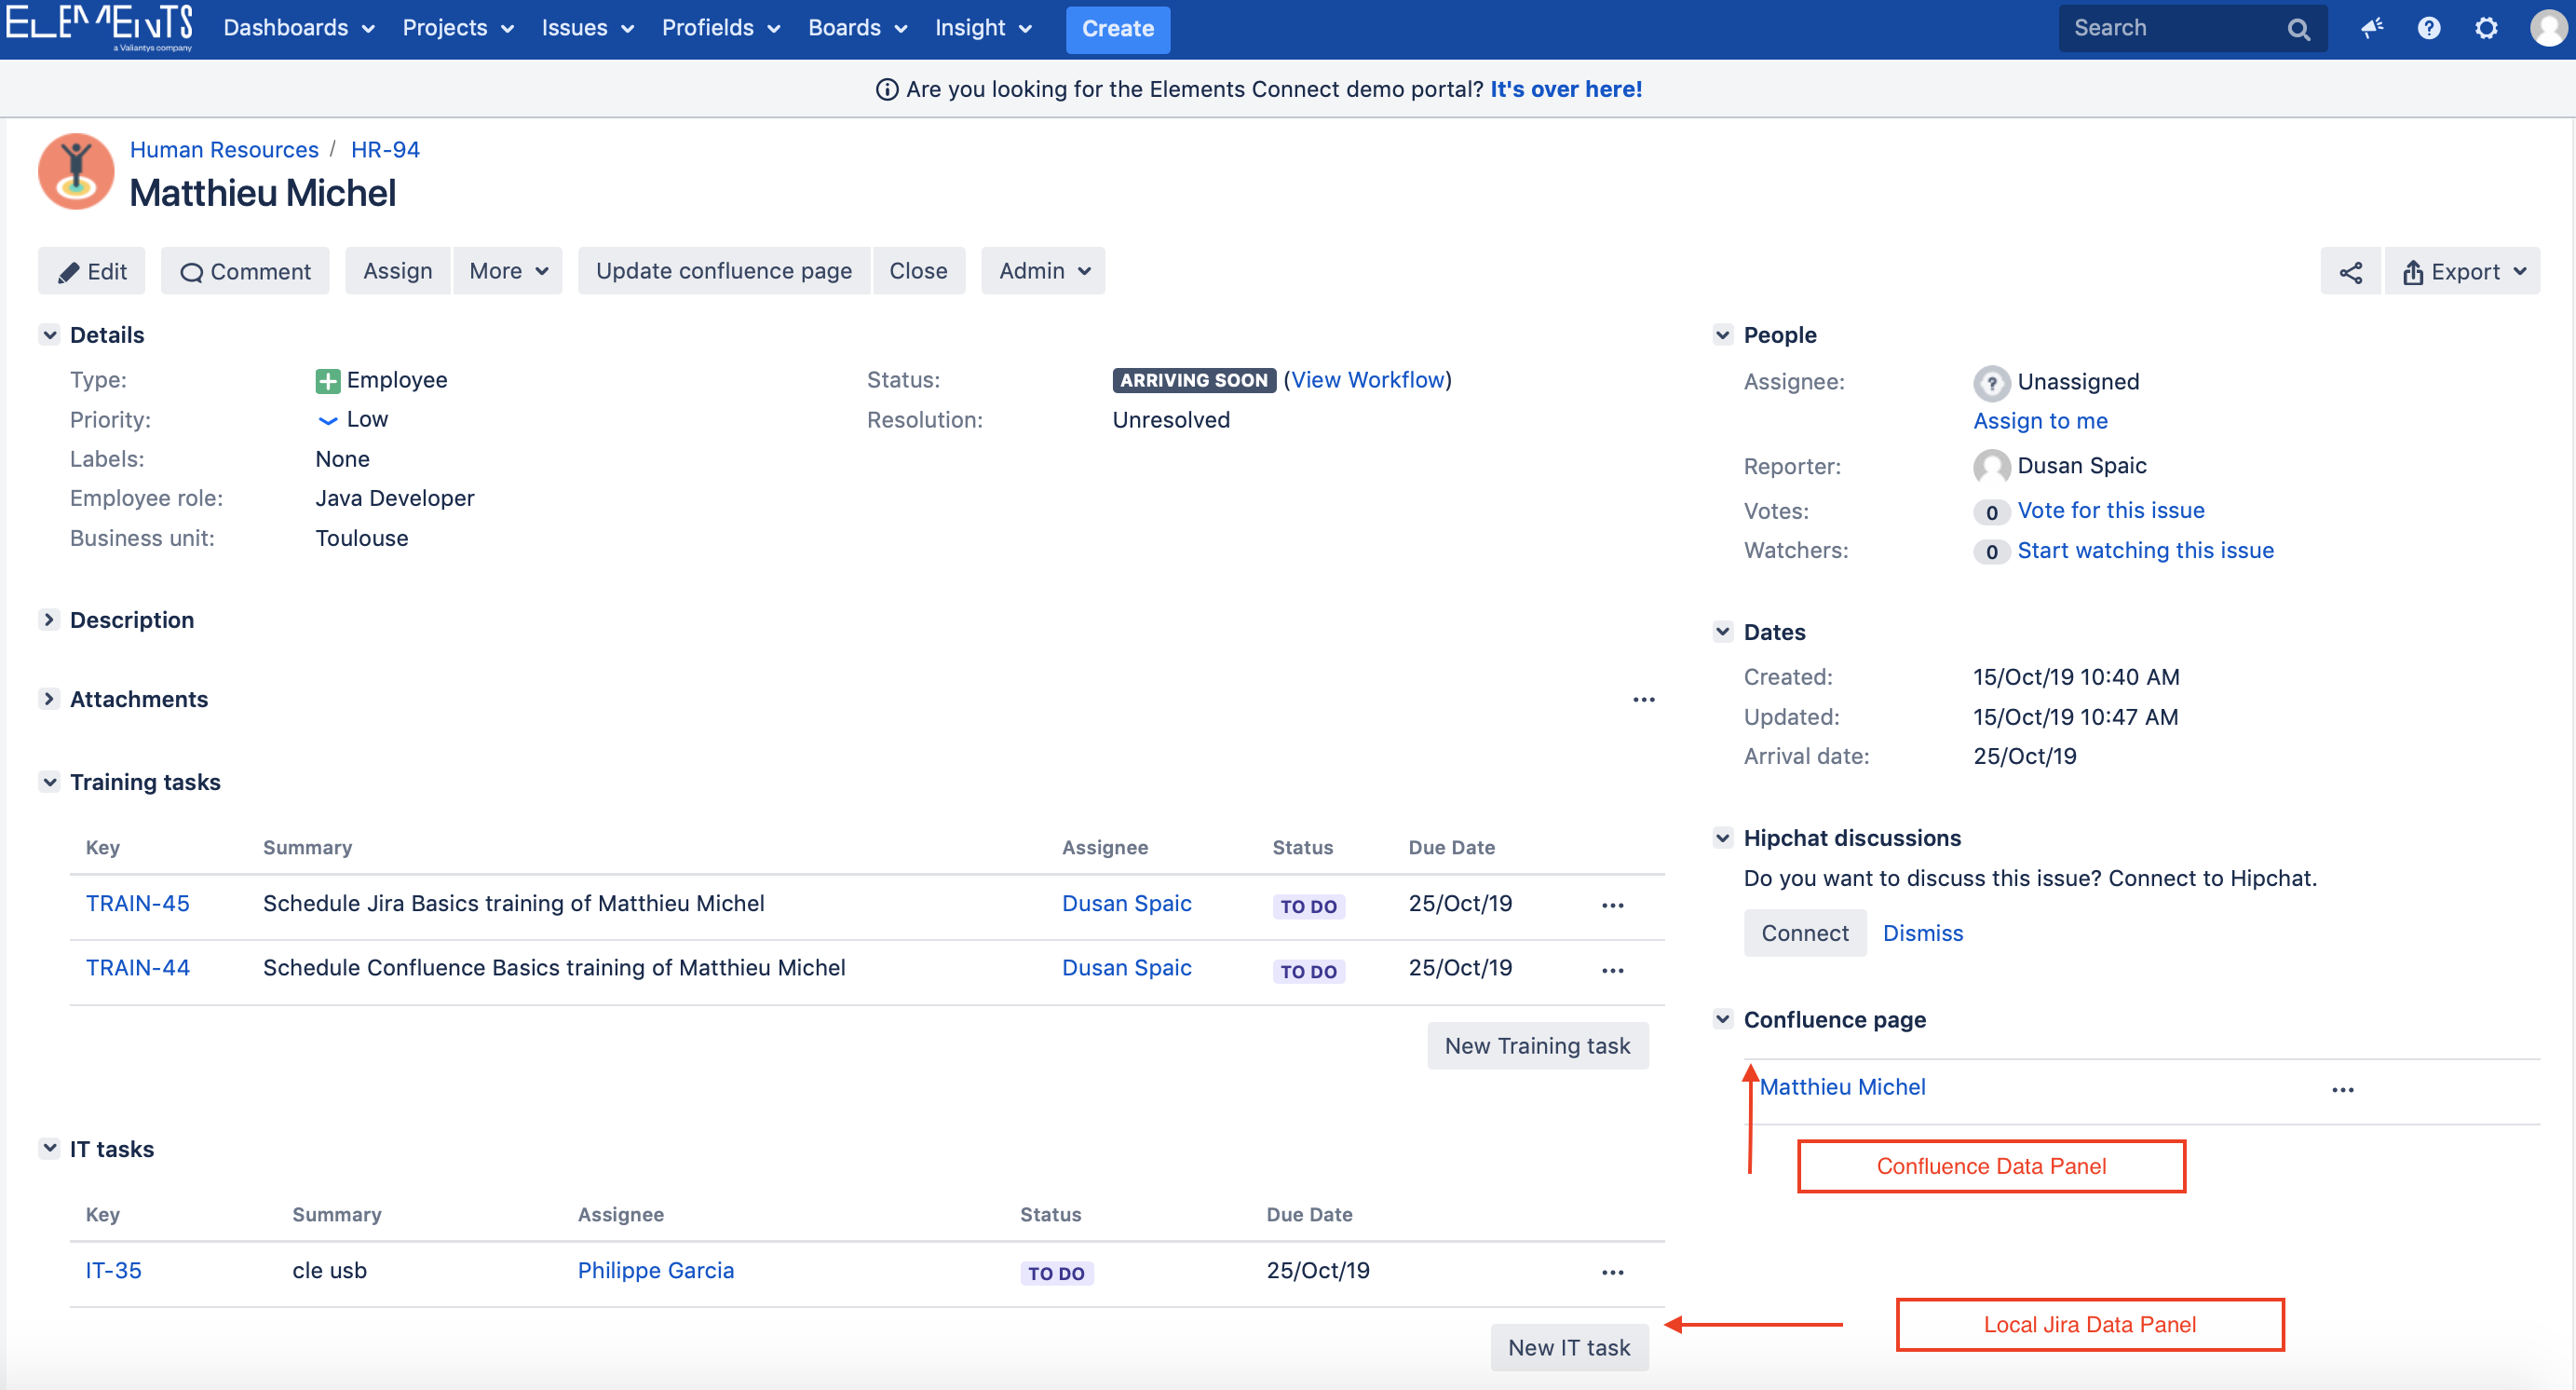2576x1390 pixels.
Task: Open your profile avatar icon
Action: (2545, 28)
